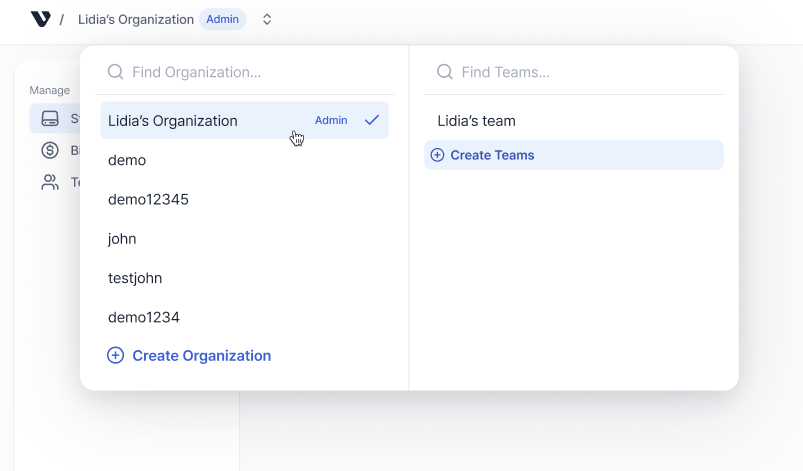The image size is (803, 471).
Task: Click the plus icon beside Create Organization
Action: pyautogui.click(x=115, y=355)
